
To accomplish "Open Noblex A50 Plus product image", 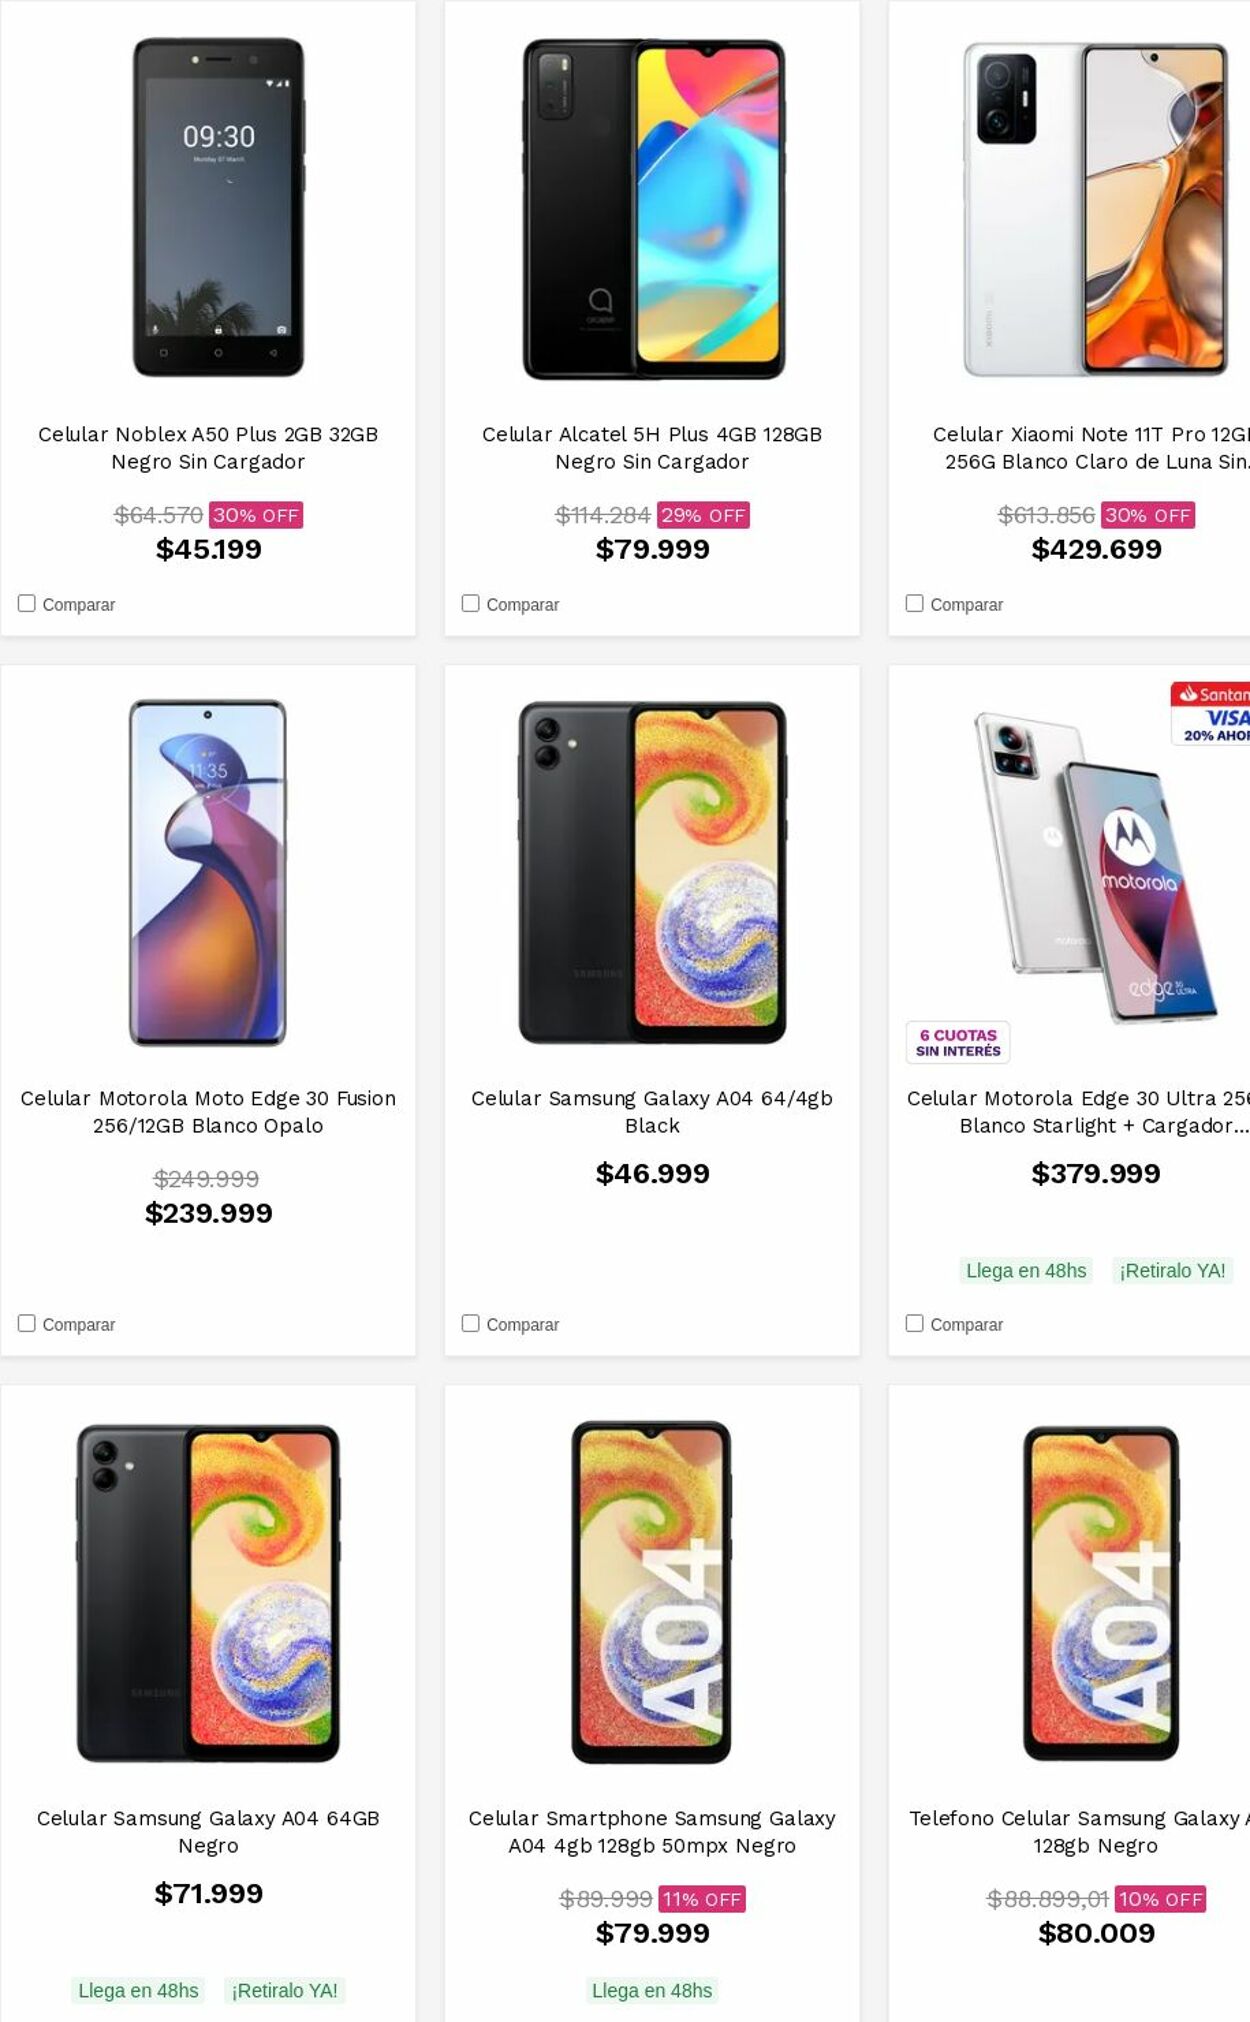I will 218,208.
